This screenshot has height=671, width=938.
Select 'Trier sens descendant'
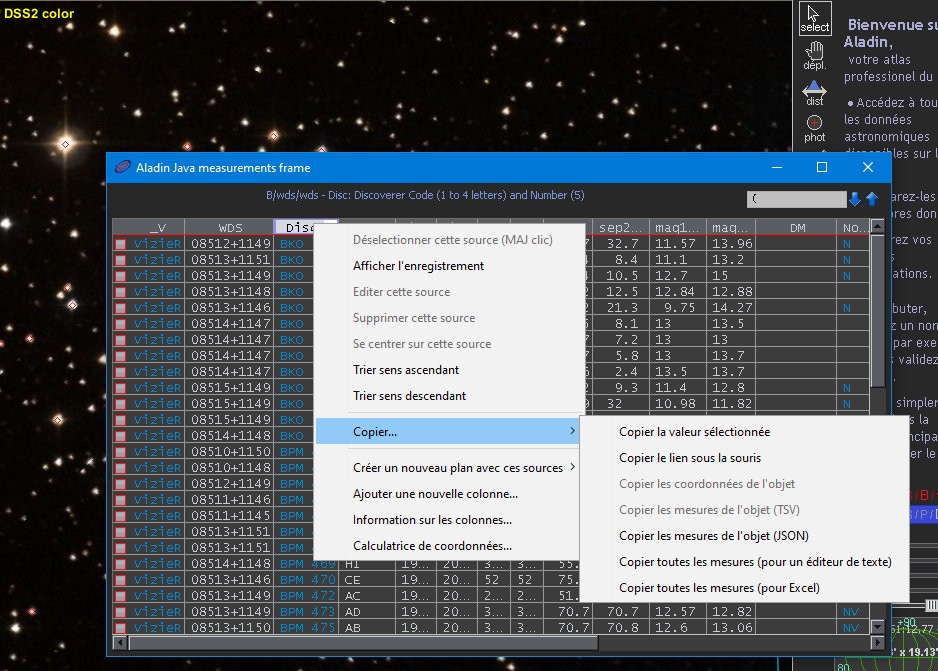coord(409,396)
